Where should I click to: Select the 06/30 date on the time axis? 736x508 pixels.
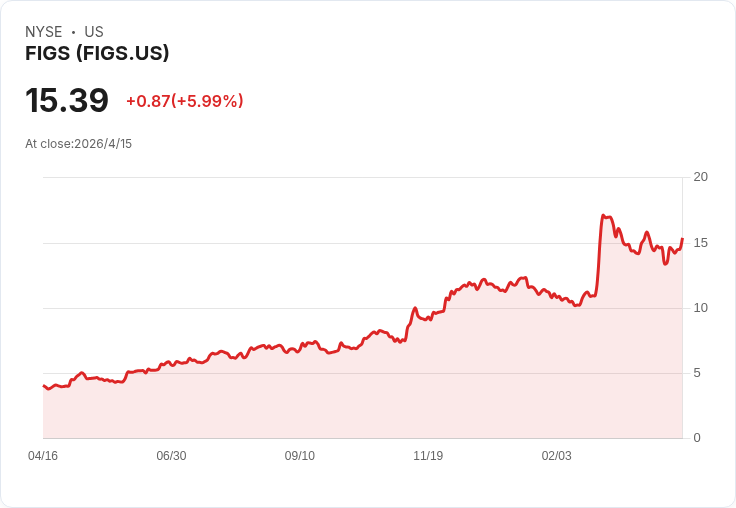point(171,456)
